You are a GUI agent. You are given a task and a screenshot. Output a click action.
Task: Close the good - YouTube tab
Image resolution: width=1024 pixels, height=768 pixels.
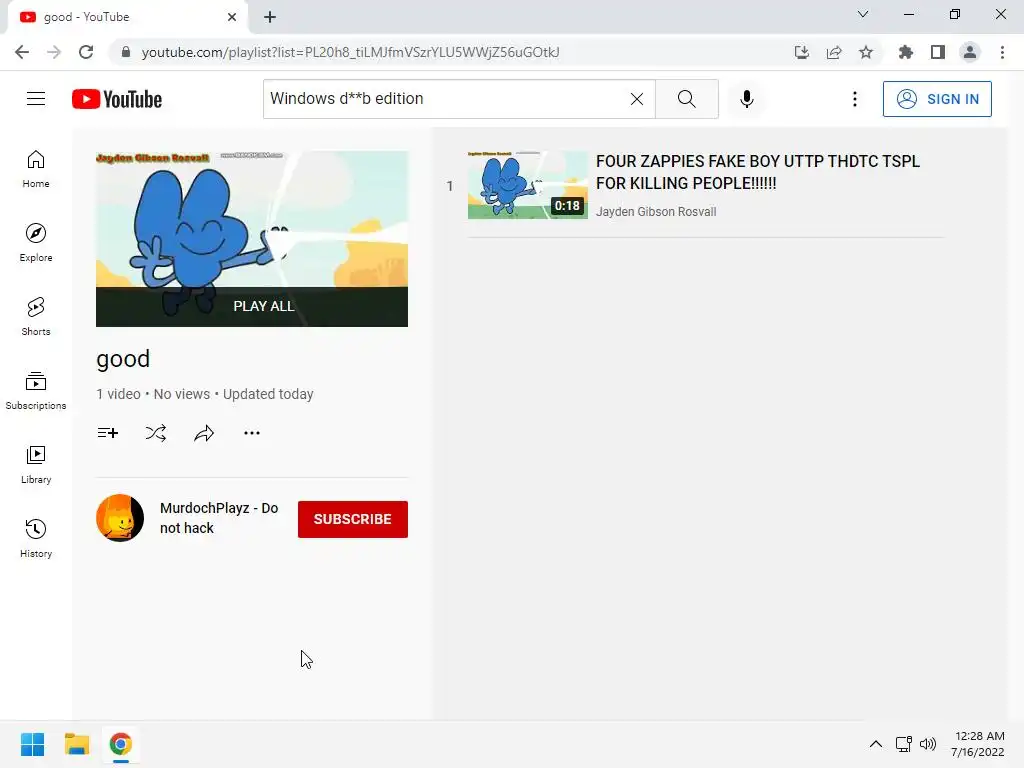click(232, 17)
